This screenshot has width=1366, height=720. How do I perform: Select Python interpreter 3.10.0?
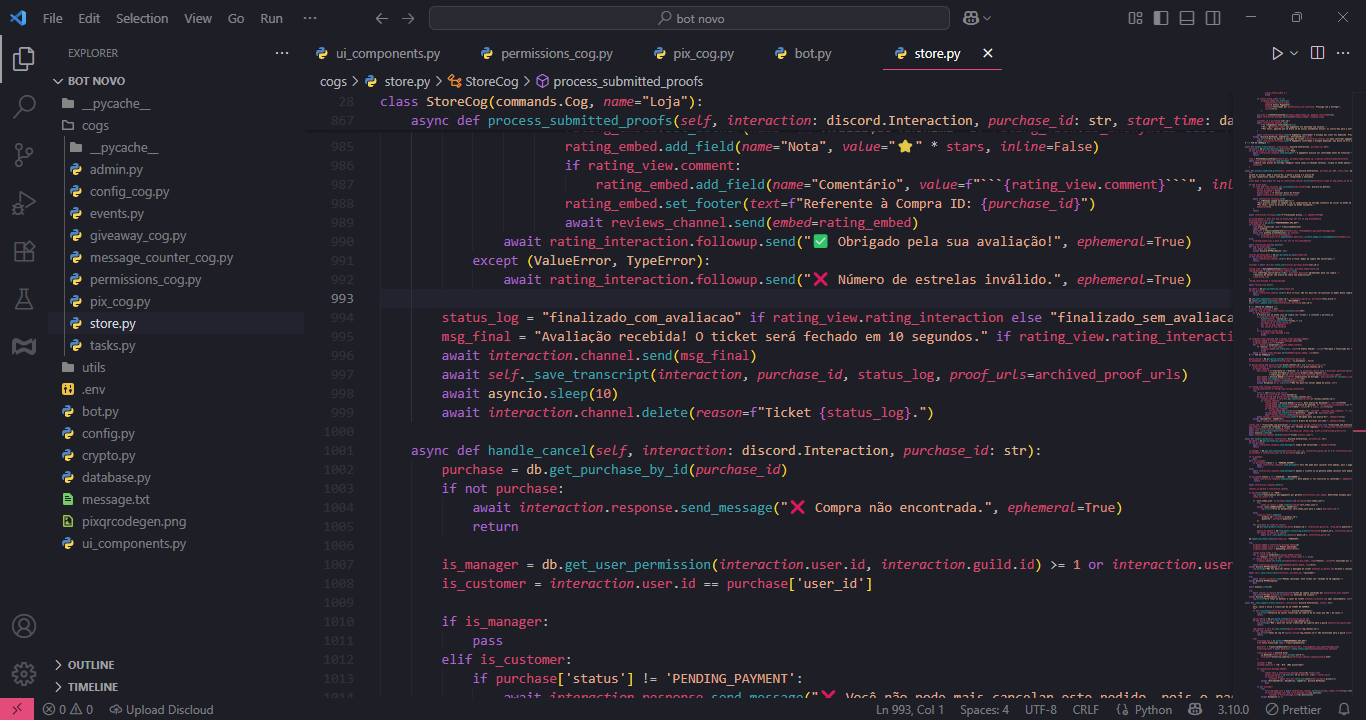click(1233, 709)
